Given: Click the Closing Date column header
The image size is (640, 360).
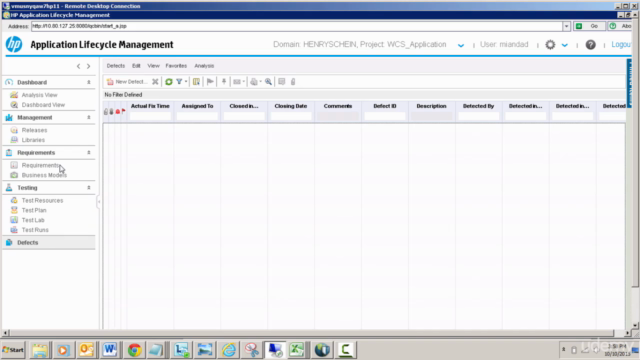Looking at the screenshot, I should 291,106.
